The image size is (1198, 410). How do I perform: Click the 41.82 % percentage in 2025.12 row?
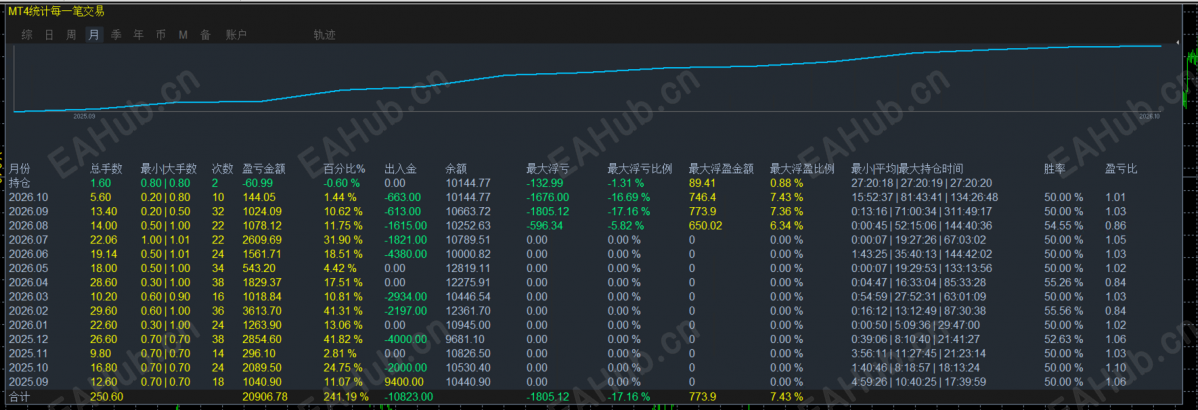coord(342,339)
